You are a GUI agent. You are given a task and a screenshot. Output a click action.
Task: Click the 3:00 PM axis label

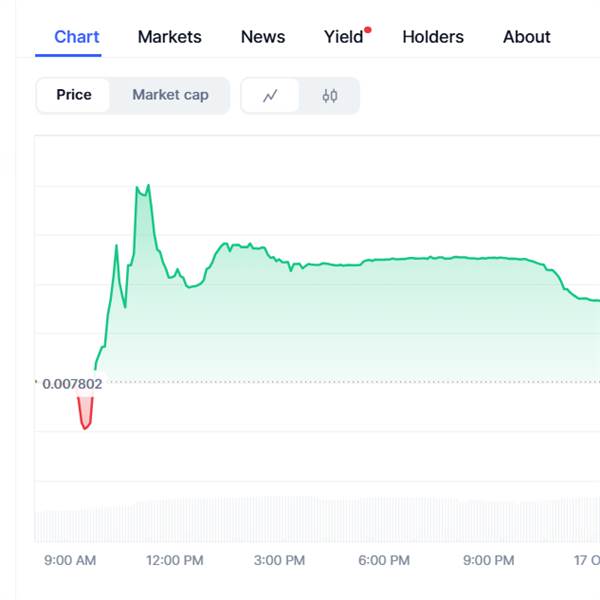pos(280,561)
